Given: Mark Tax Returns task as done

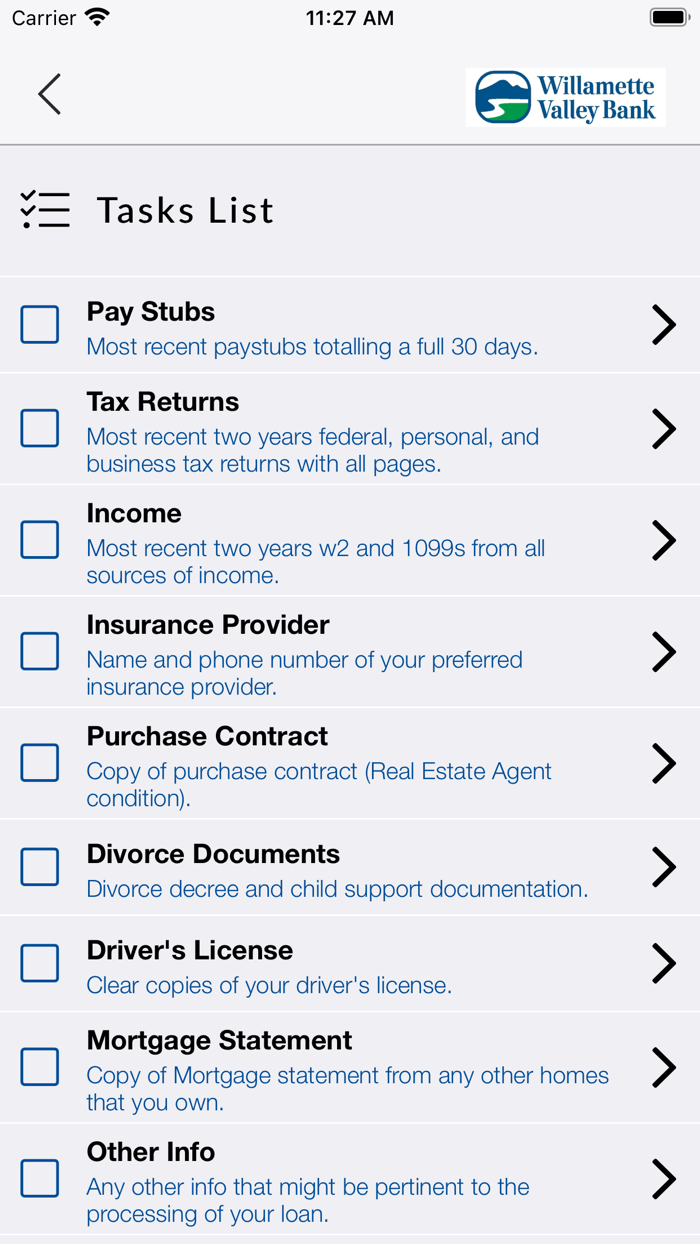Looking at the screenshot, I should [40, 429].
